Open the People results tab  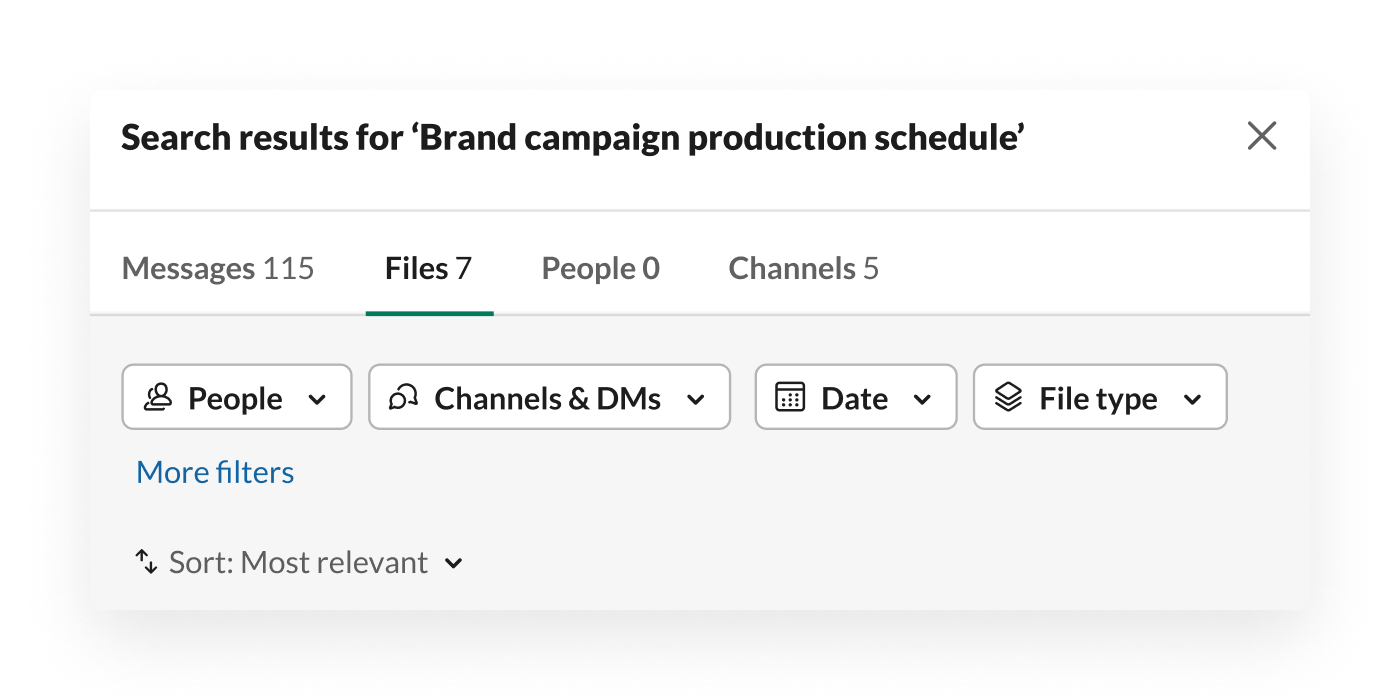(x=600, y=268)
